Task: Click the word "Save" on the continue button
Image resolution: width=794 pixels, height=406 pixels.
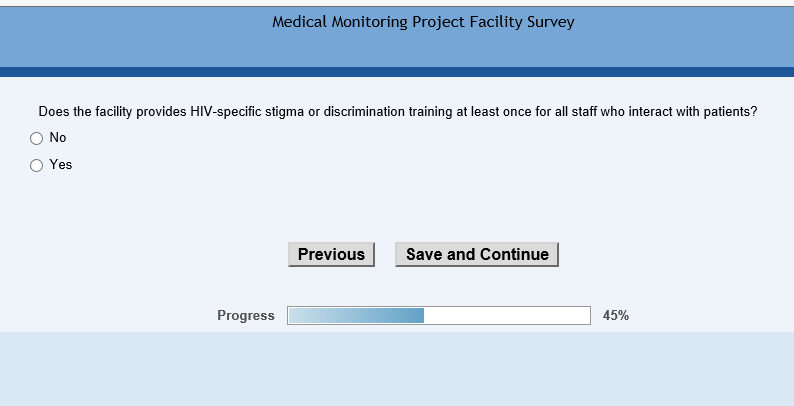Action: (424, 254)
